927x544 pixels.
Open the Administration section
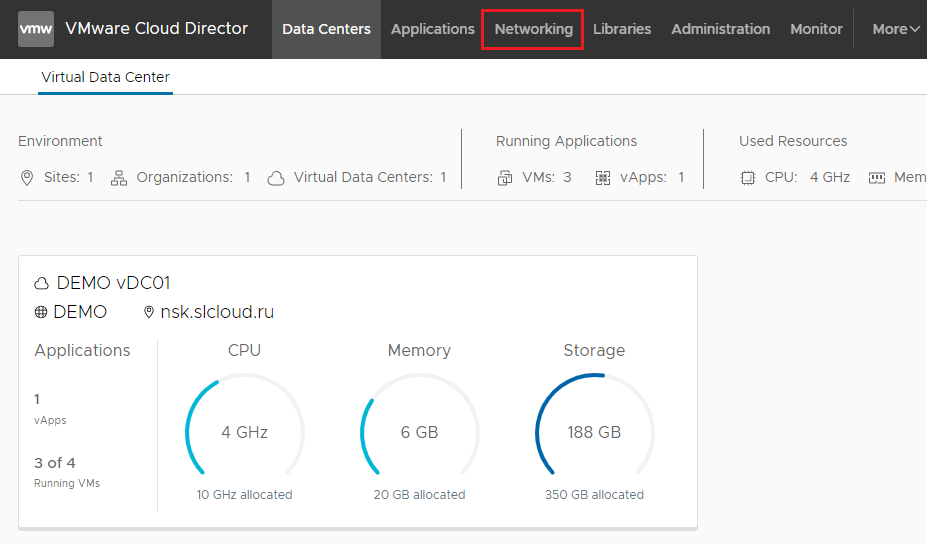720,29
